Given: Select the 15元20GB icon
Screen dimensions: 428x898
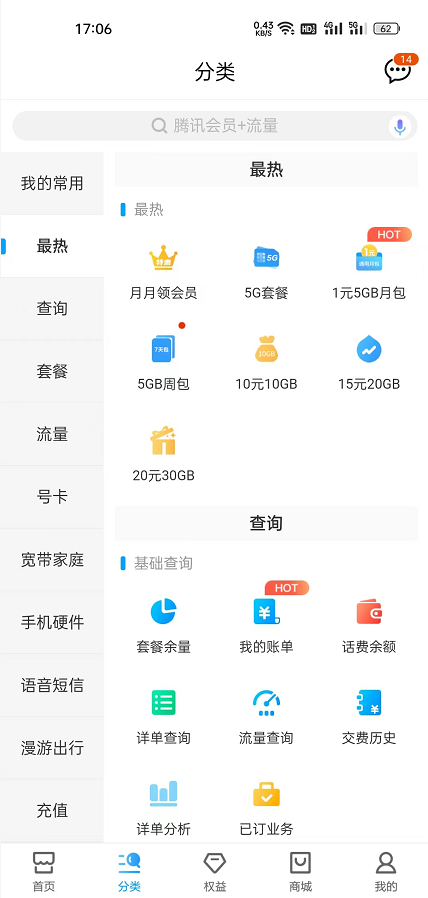Looking at the screenshot, I should (x=369, y=349).
